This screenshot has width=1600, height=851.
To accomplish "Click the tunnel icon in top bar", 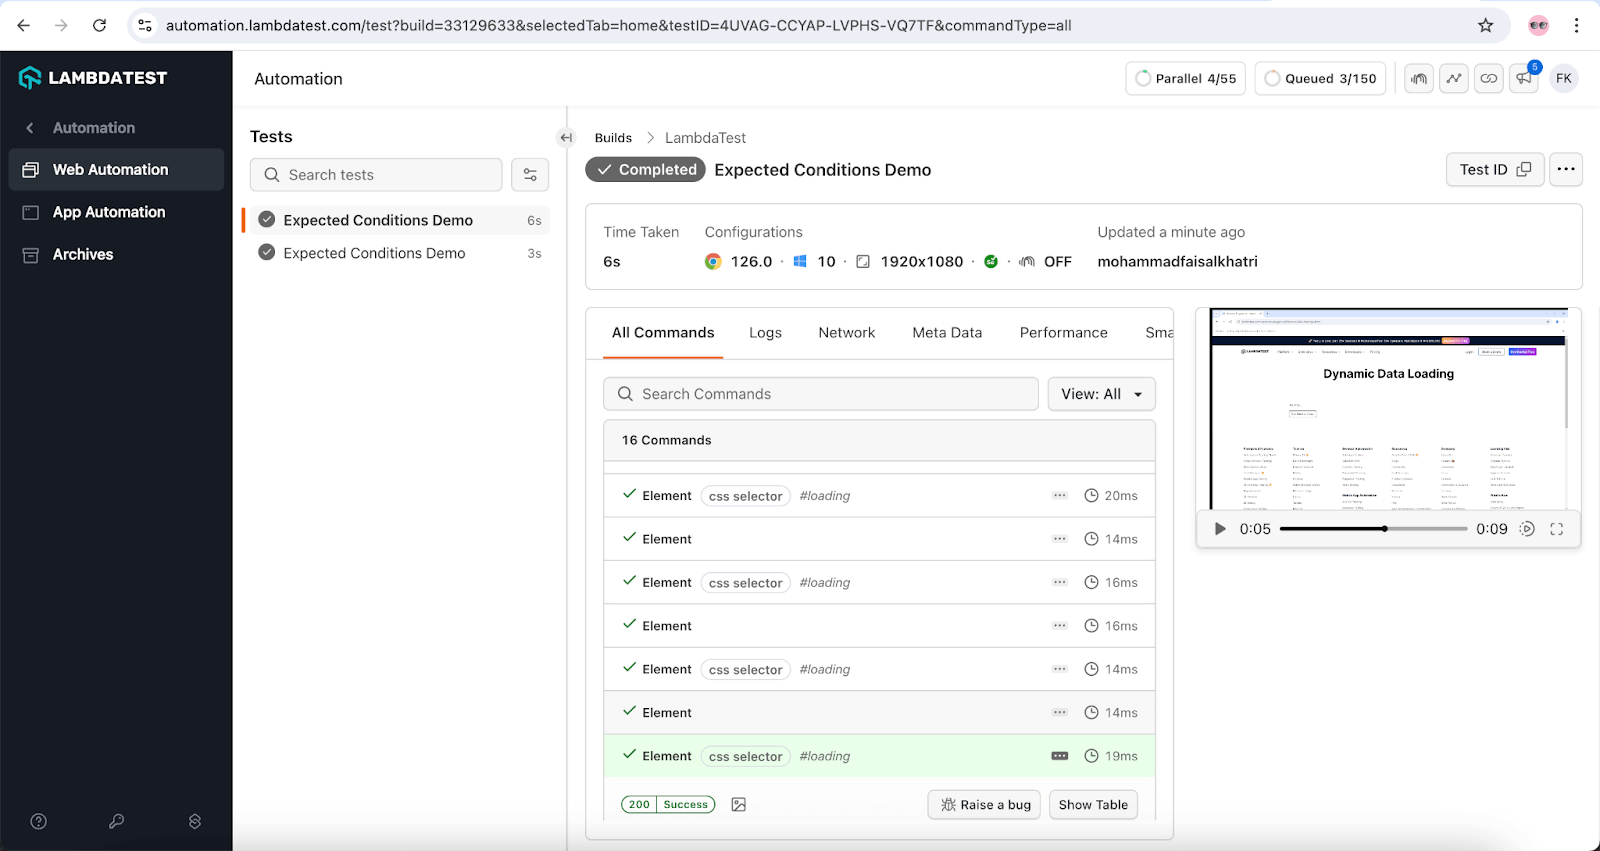I will 1419,78.
